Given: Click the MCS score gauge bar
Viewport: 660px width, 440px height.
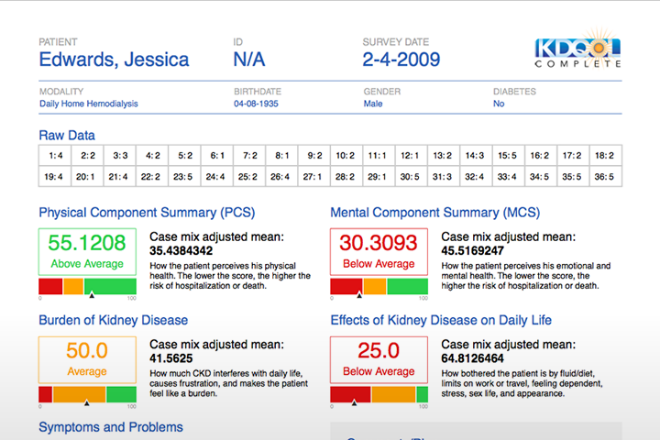Looking at the screenshot, I should (x=379, y=287).
